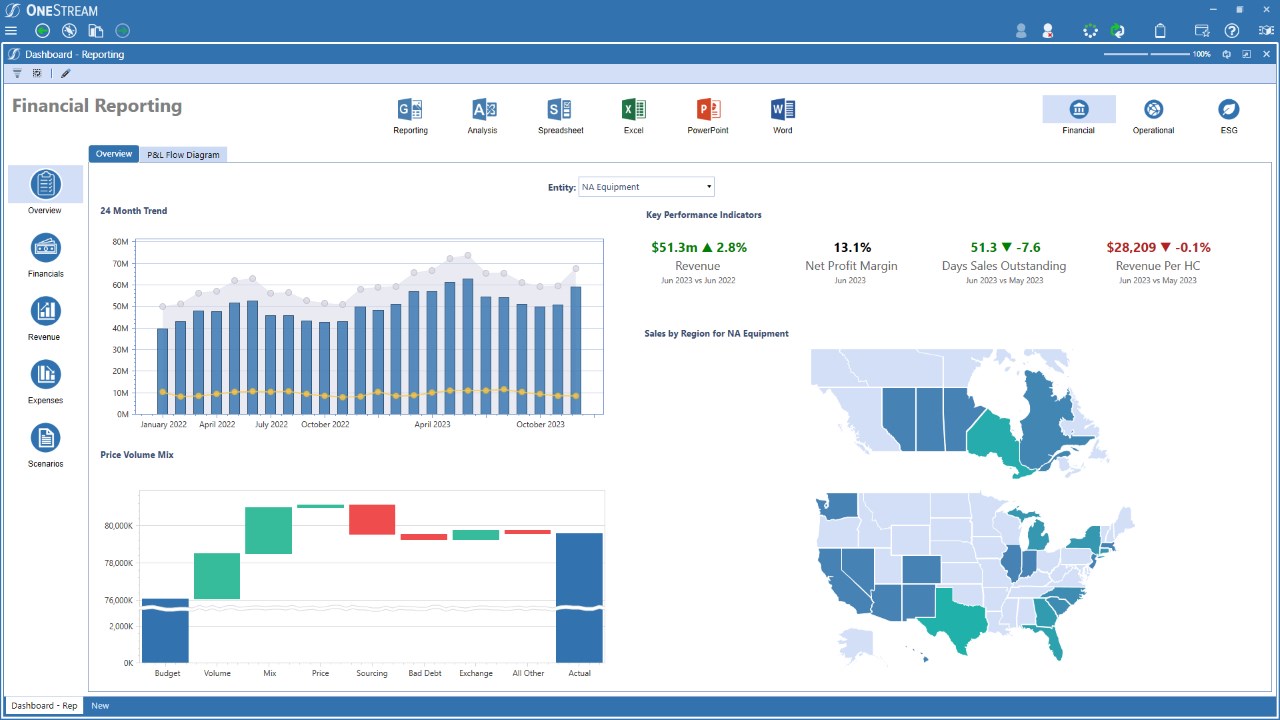Click the Word document icon
Screen dimensions: 1280x720
coord(782,110)
